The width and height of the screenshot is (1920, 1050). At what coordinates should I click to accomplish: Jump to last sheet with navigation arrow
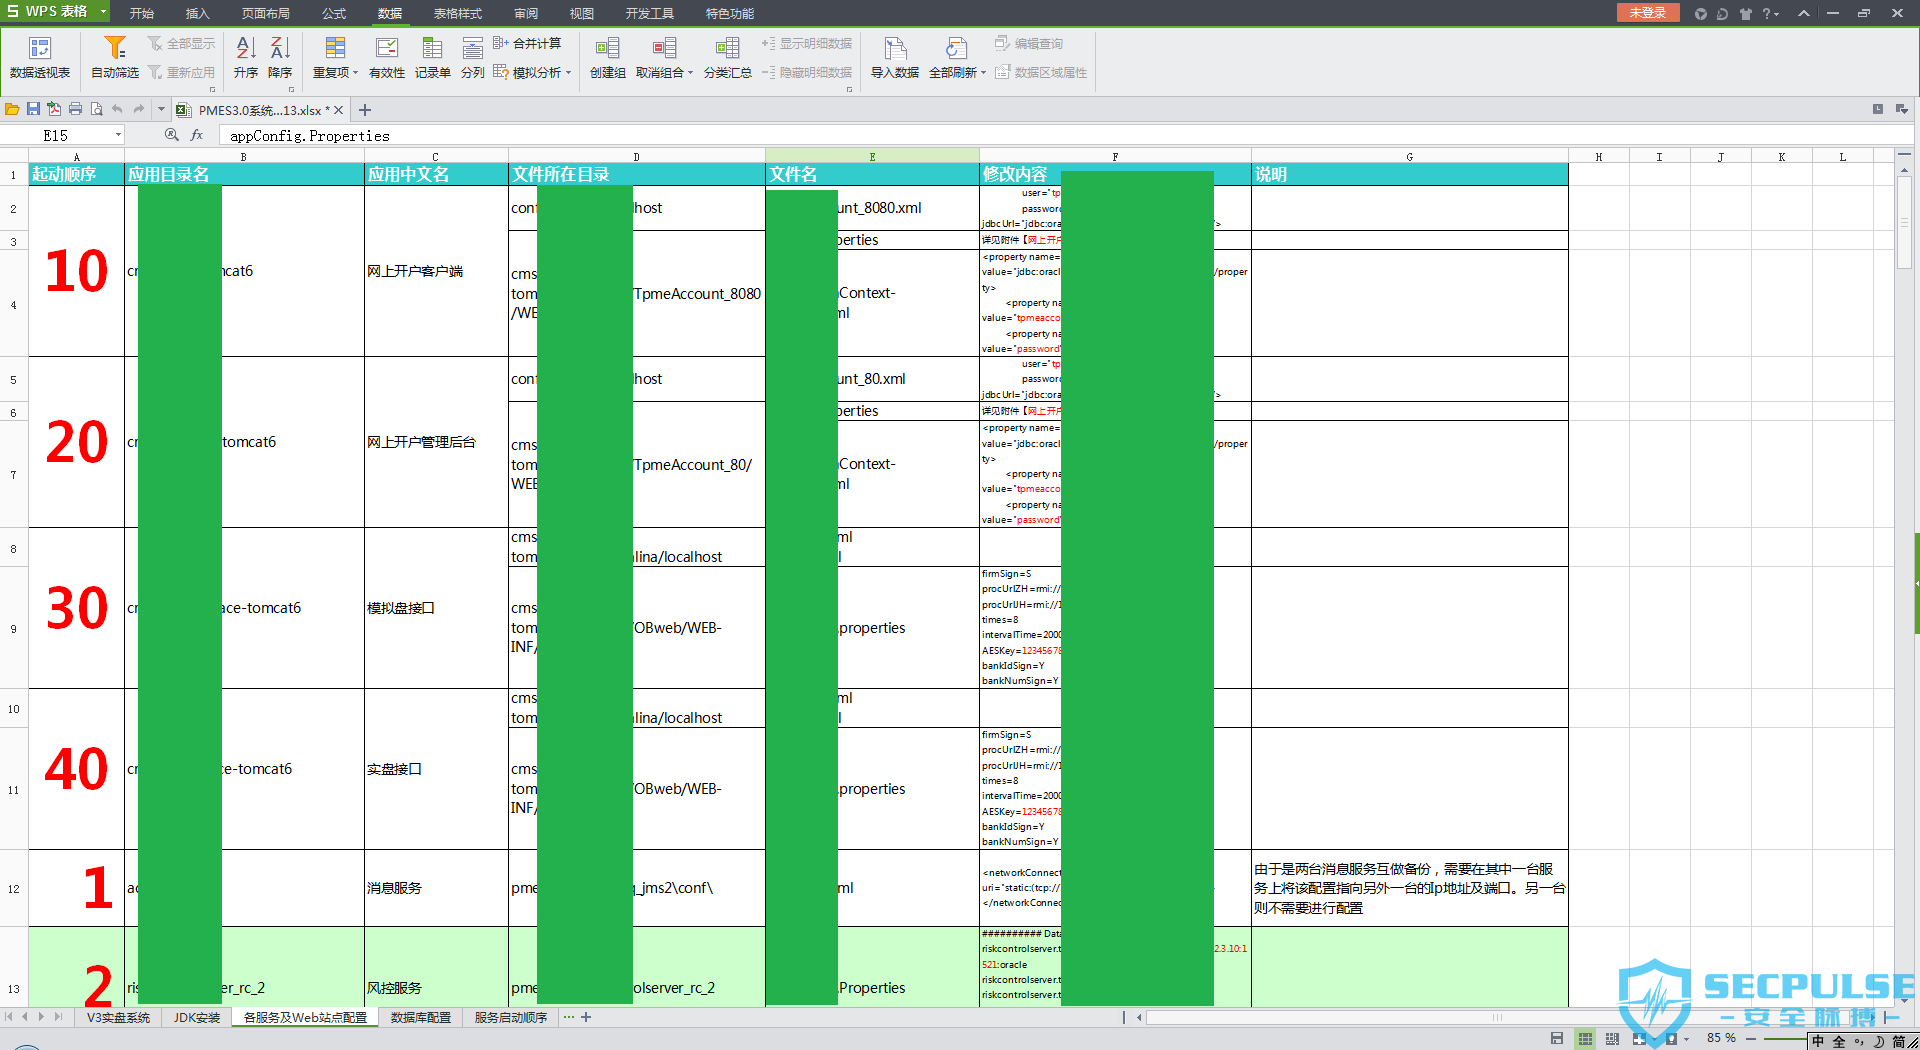coord(58,1017)
